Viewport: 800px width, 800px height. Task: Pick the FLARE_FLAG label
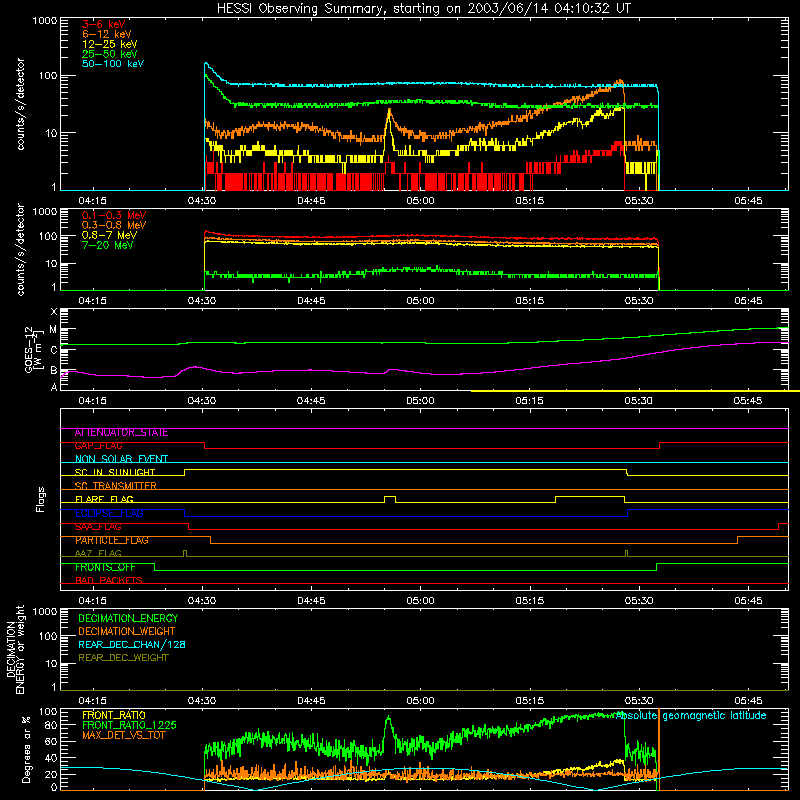coord(104,499)
